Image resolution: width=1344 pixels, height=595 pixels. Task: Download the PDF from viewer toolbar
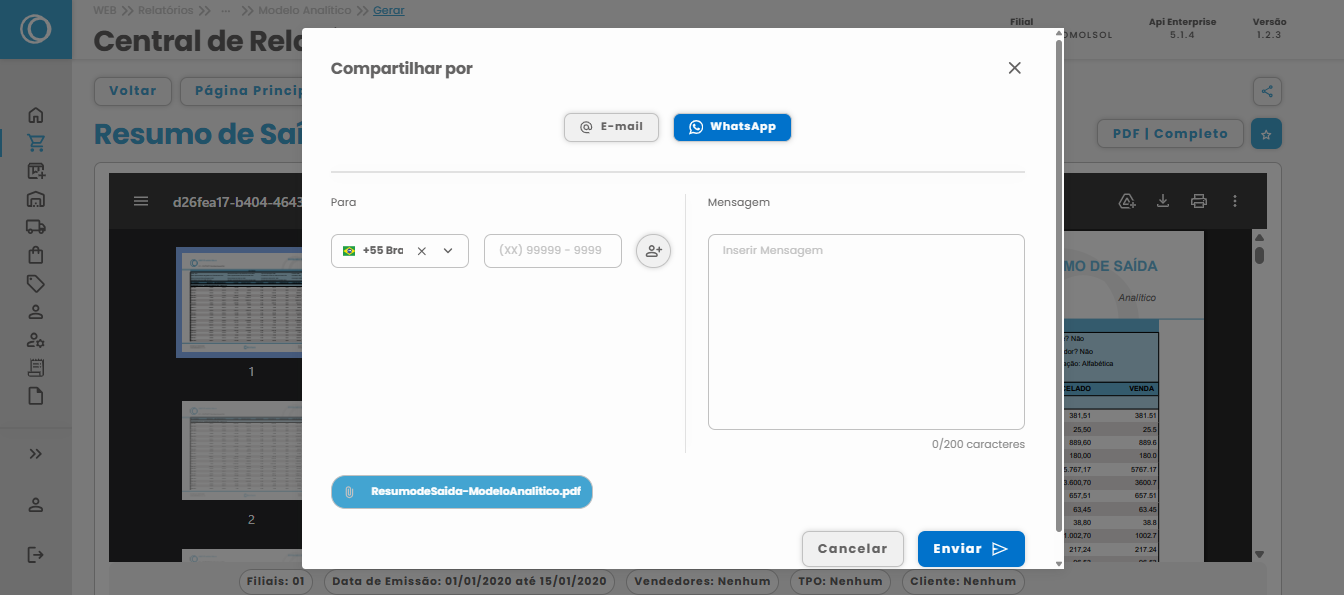tap(1163, 201)
